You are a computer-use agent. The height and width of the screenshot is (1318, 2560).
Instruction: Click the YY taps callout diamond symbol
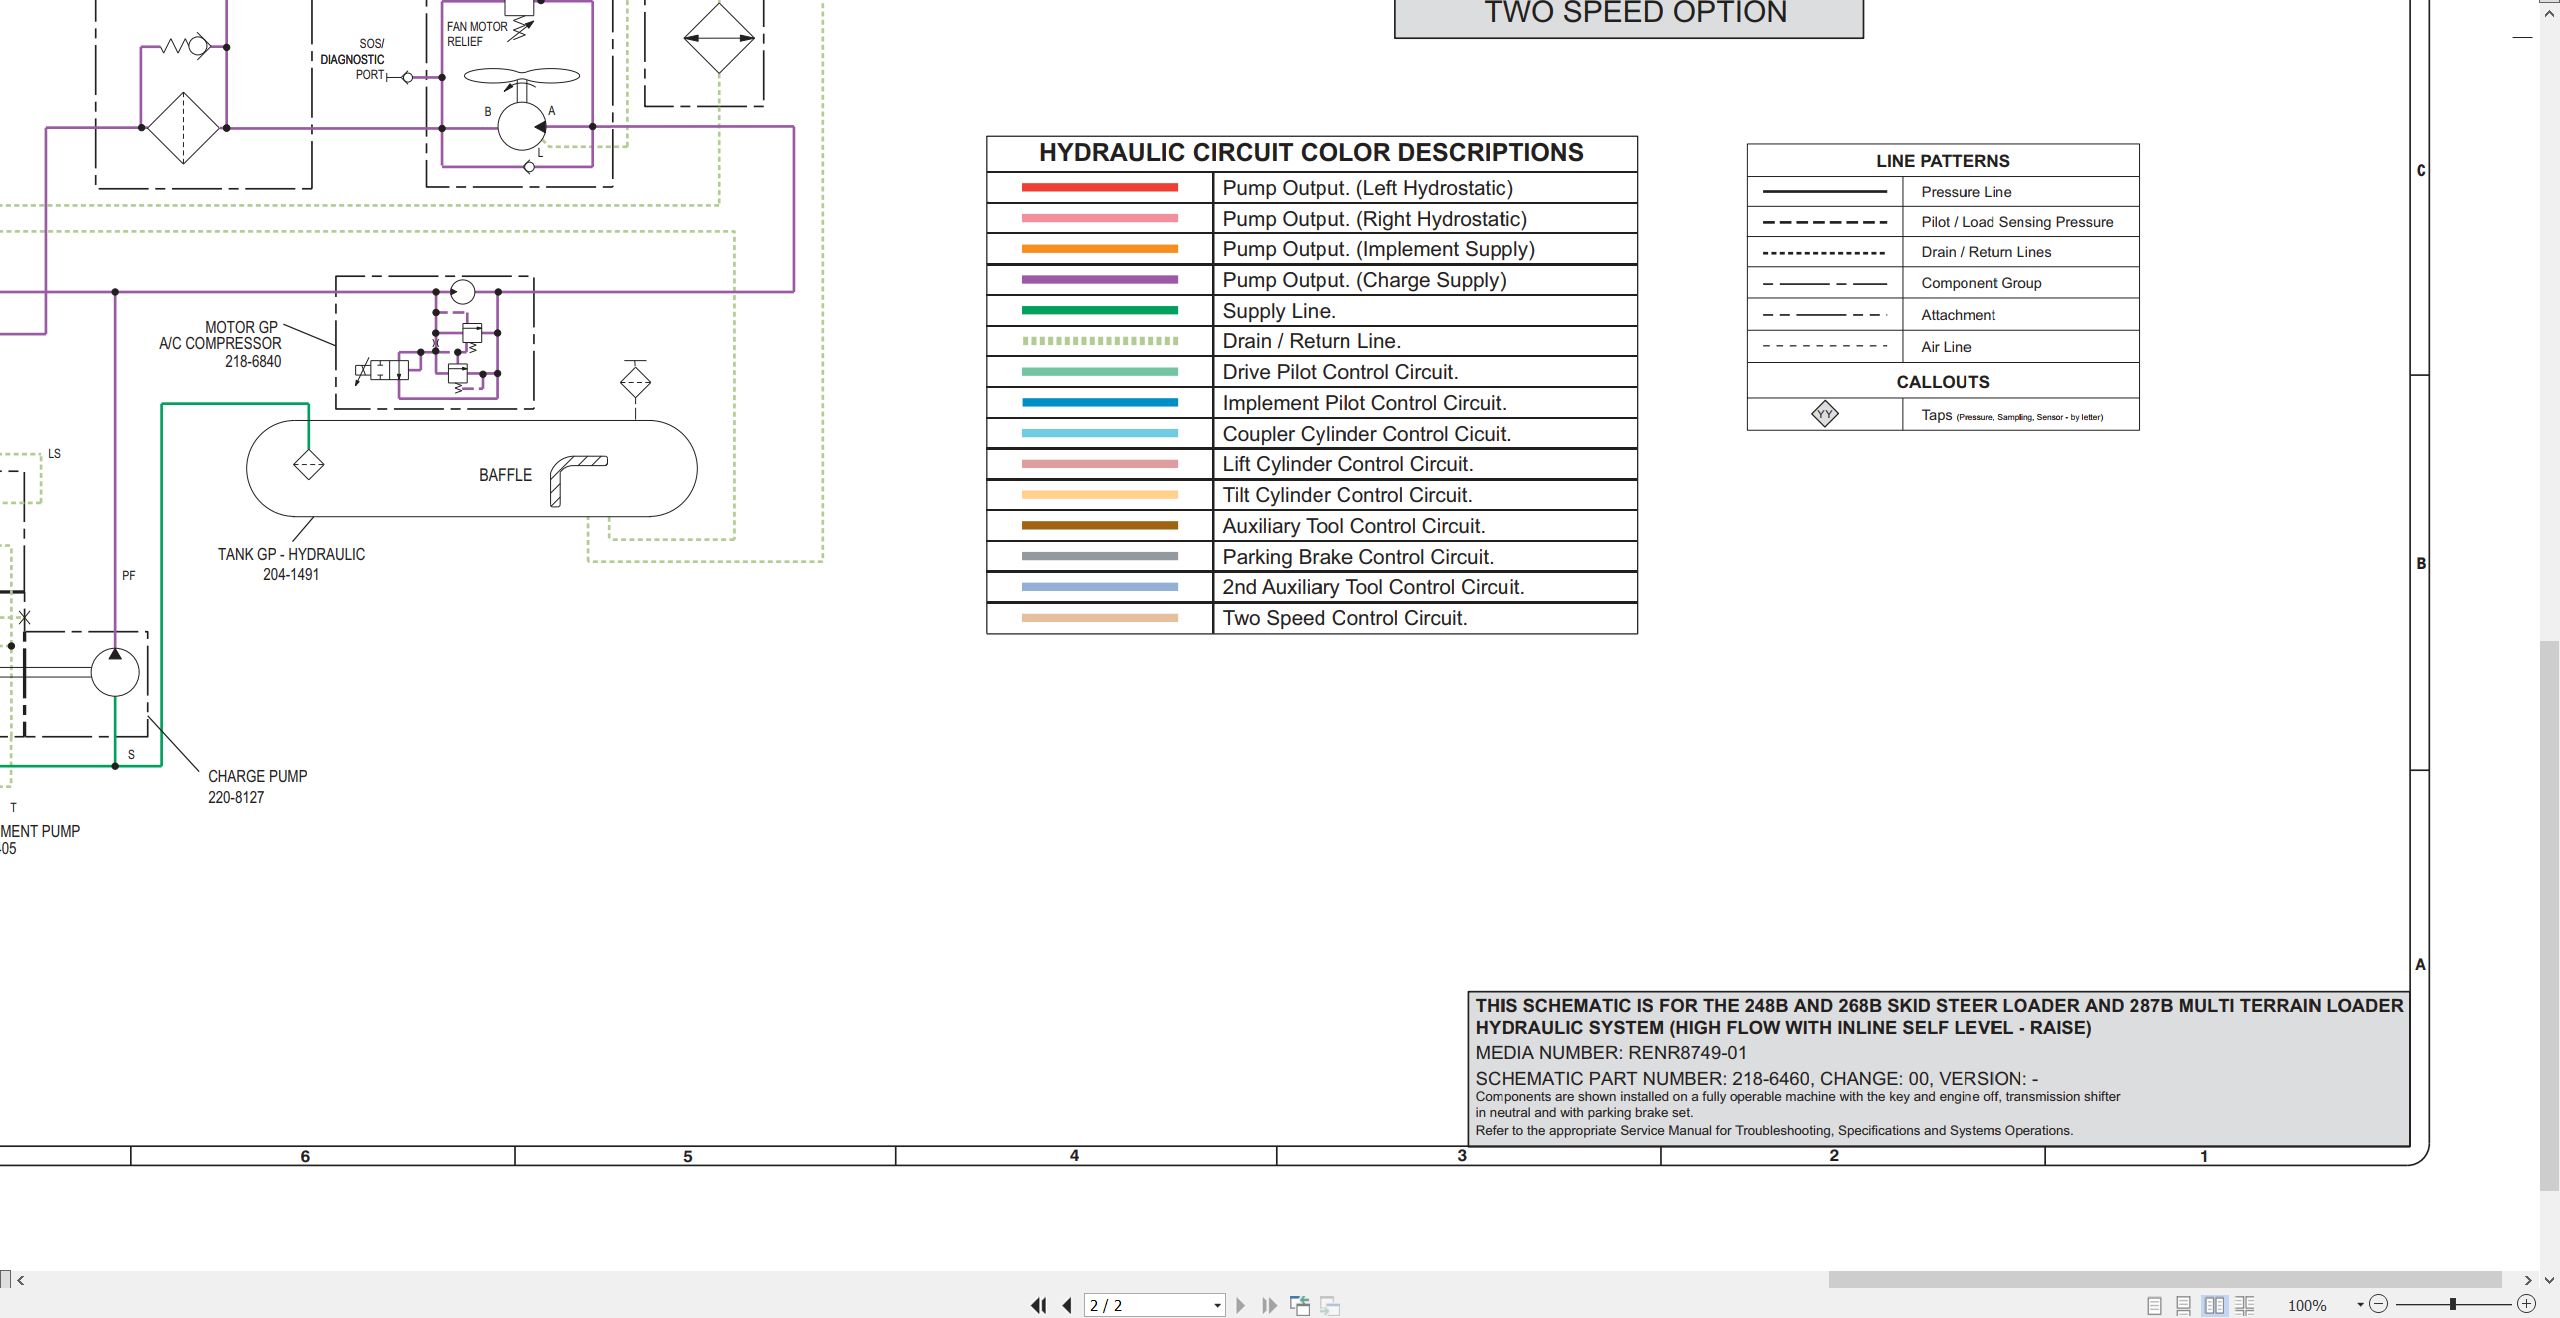[x=1824, y=414]
